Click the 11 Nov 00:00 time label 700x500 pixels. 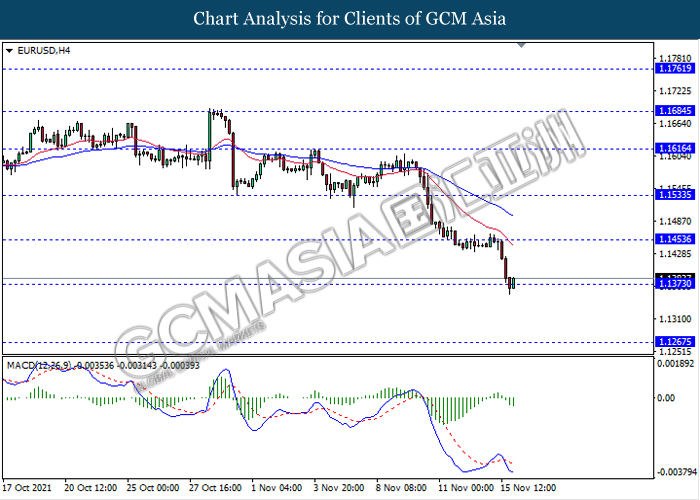(x=466, y=488)
